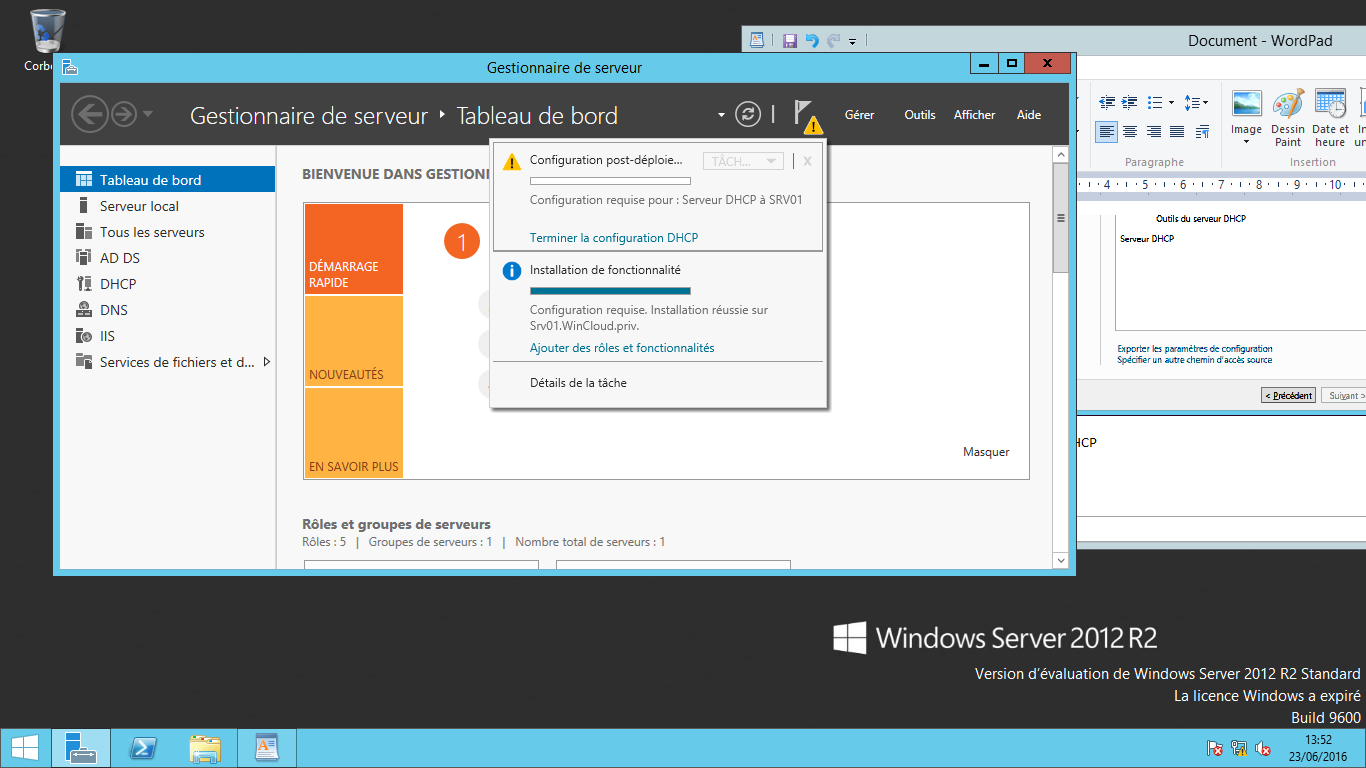The width and height of the screenshot is (1366, 768).
Task: Open the WordPad application menu icon
Action: point(757,40)
